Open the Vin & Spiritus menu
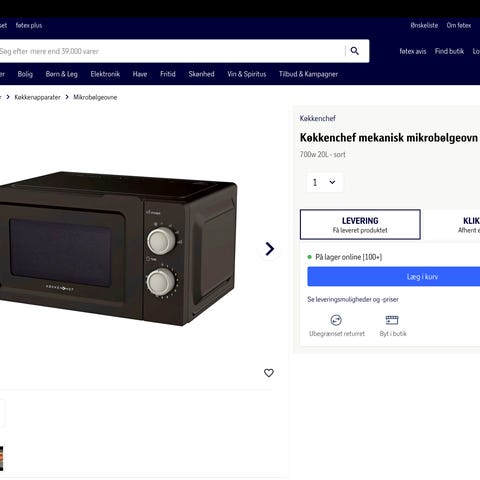The image size is (480, 480). tap(247, 74)
